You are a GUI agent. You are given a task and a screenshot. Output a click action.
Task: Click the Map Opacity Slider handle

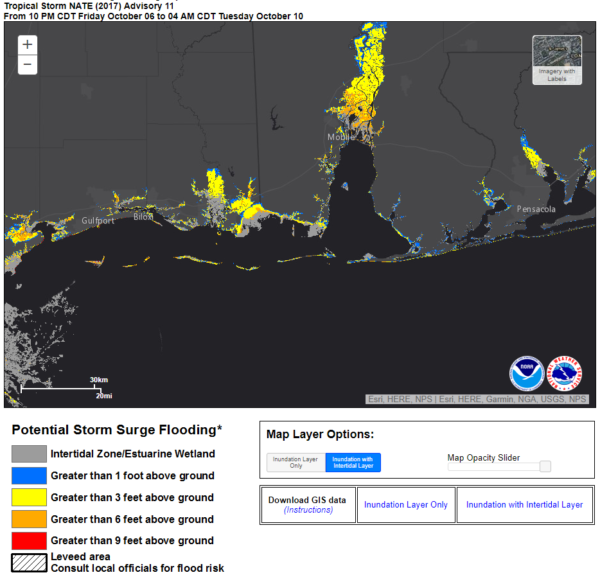[x=545, y=466]
